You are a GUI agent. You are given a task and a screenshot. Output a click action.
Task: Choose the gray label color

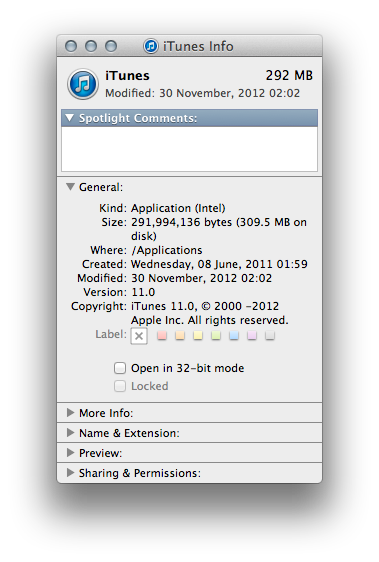270,335
